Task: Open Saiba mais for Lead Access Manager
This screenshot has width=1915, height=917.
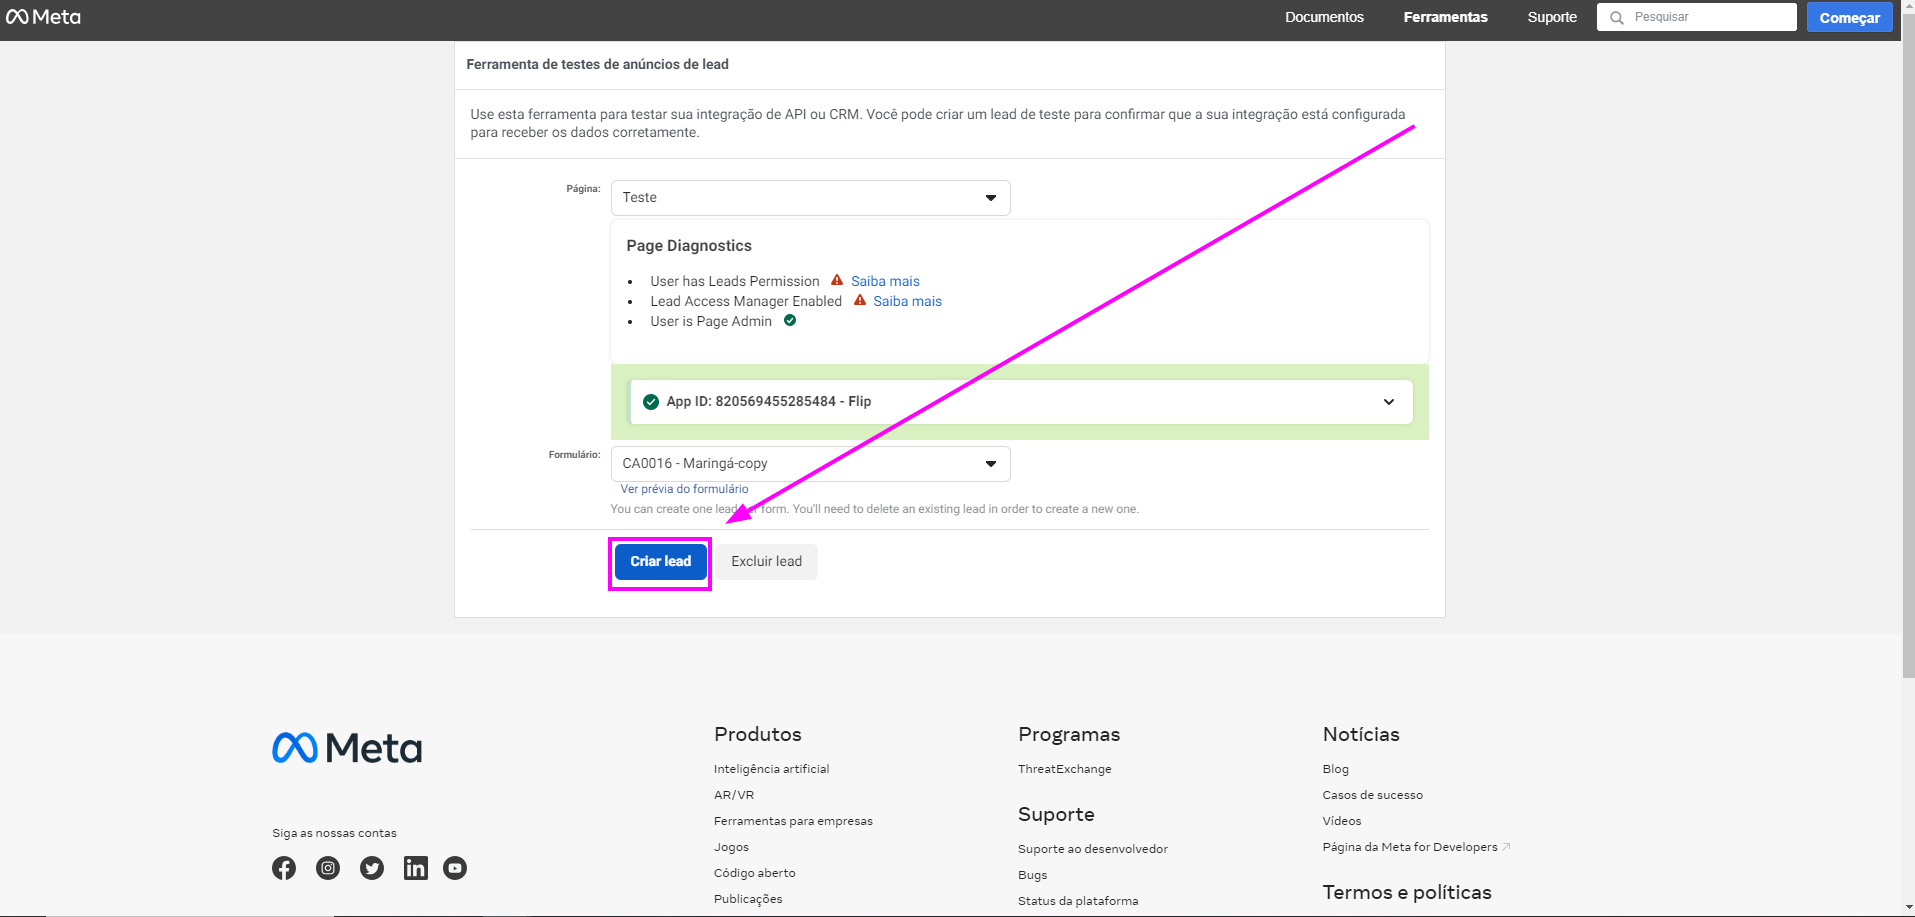Action: coord(907,301)
